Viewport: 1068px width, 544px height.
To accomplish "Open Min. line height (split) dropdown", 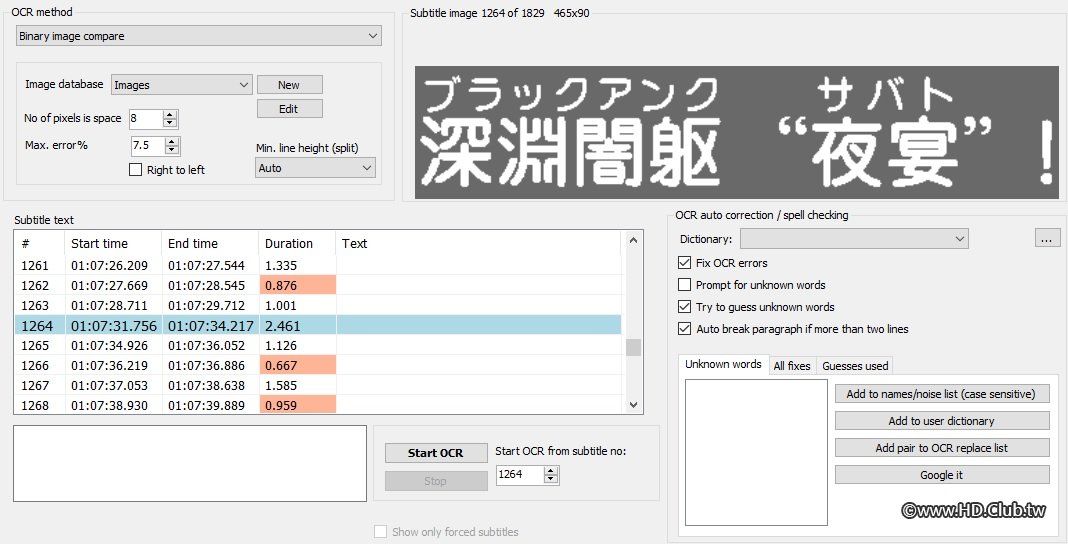I will tap(315, 168).
